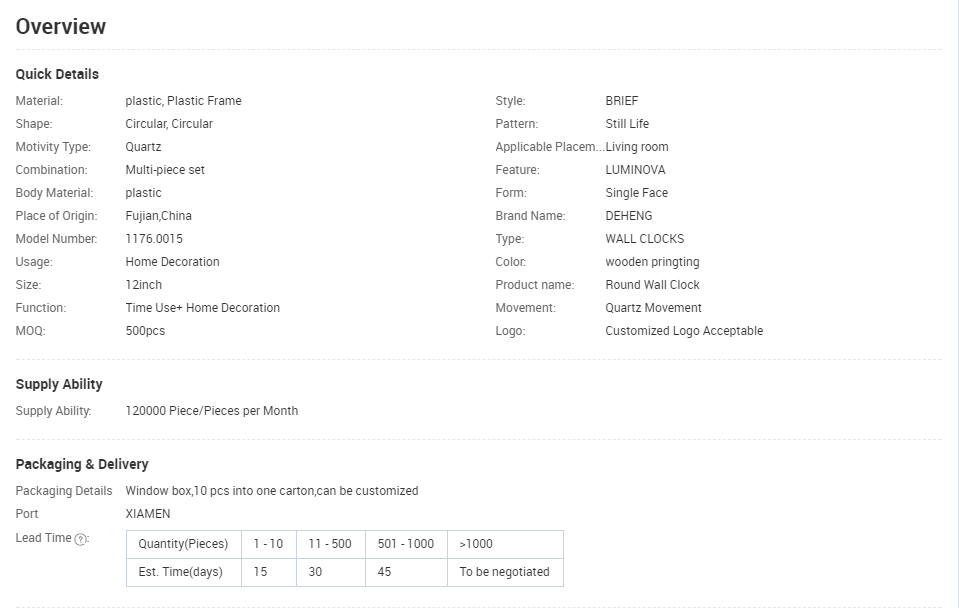Click the 120000 Piece/Pieces per Month value

click(x=211, y=411)
